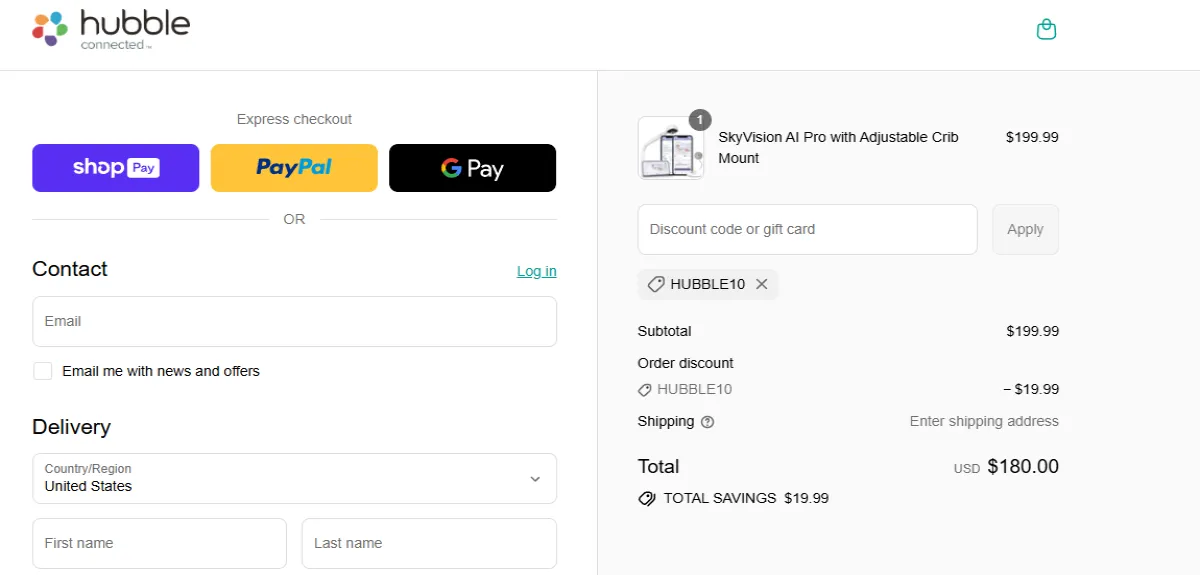1200x575 pixels.
Task: Focus the Email input field
Action: (x=294, y=321)
